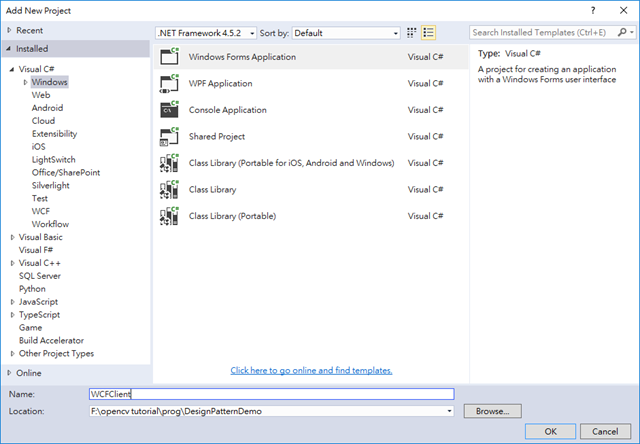640x444 pixels.
Task: Open the .NET Framework 4.5.2 version dropdown
Action: pyautogui.click(x=206, y=33)
